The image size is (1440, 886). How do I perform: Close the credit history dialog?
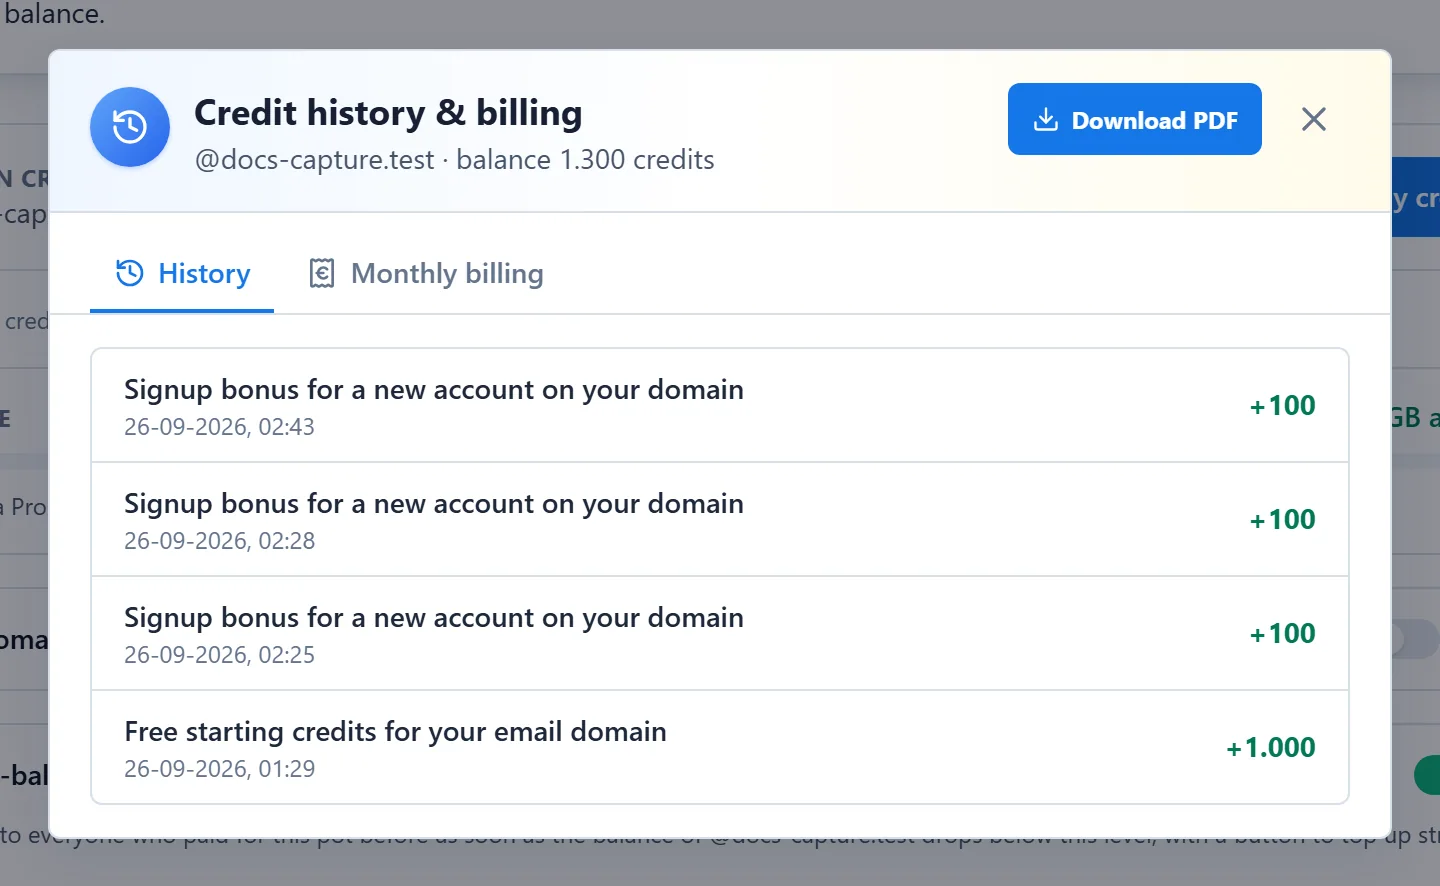1314,119
